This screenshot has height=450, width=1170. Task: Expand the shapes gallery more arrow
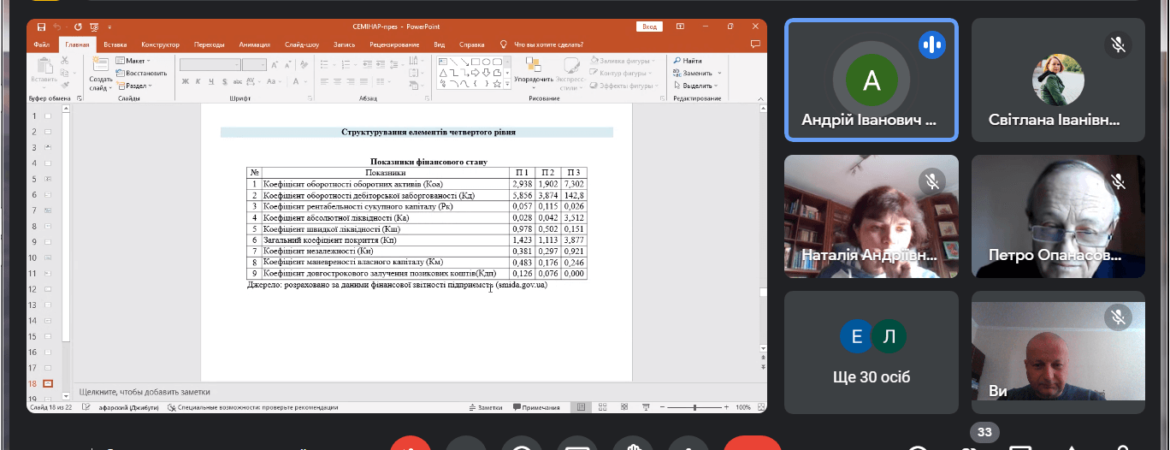pyautogui.click(x=508, y=84)
